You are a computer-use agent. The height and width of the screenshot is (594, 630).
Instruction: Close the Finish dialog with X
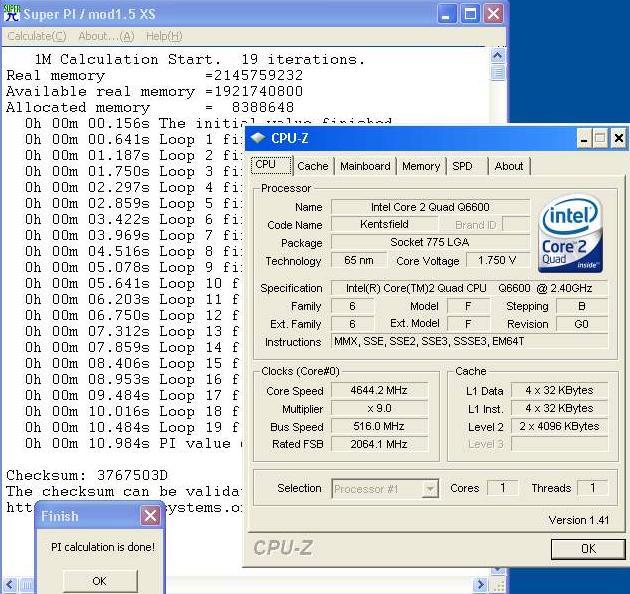click(x=150, y=515)
